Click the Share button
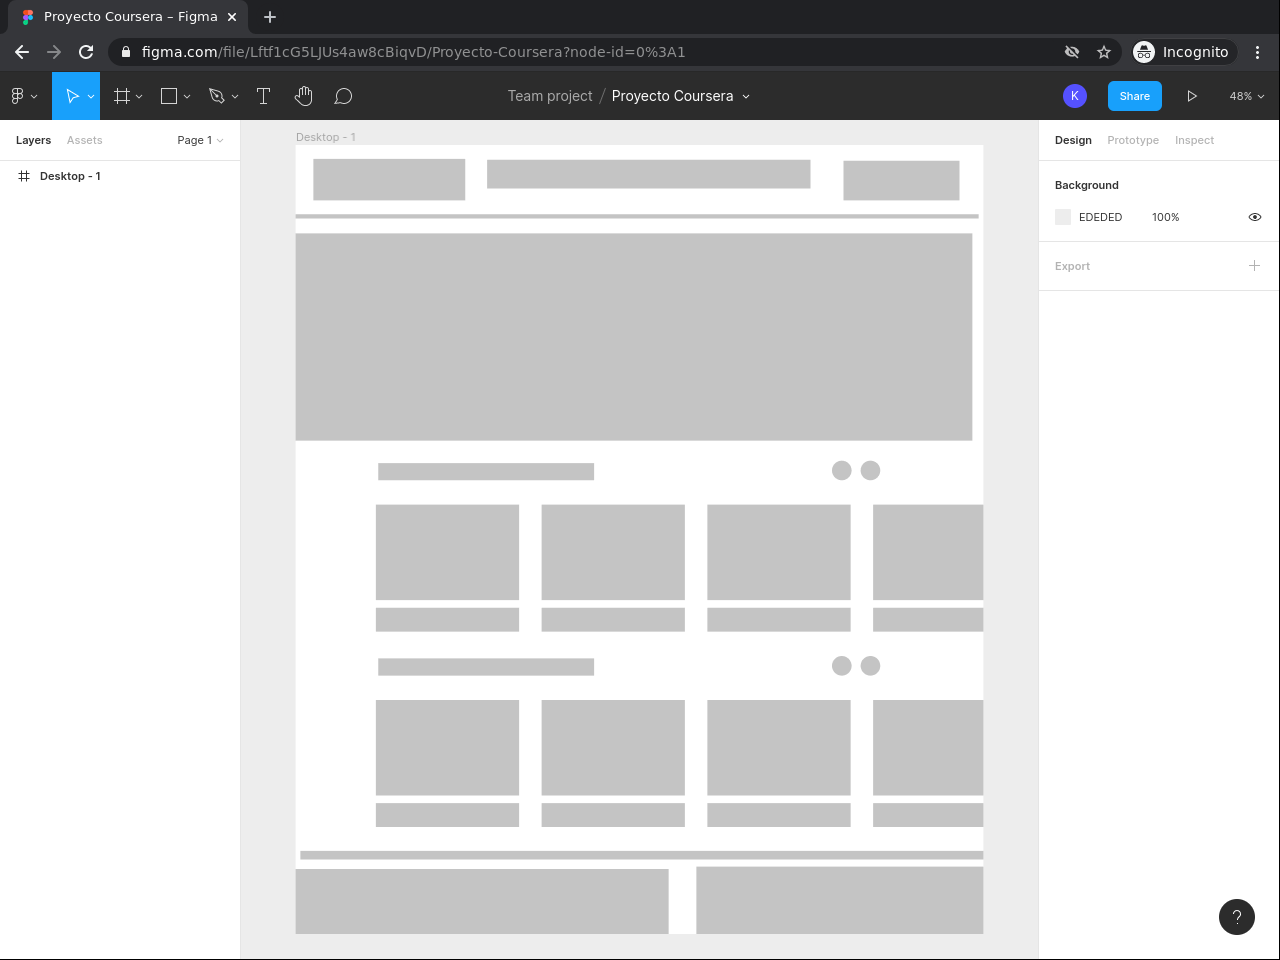Viewport: 1280px width, 960px height. 1135,96
